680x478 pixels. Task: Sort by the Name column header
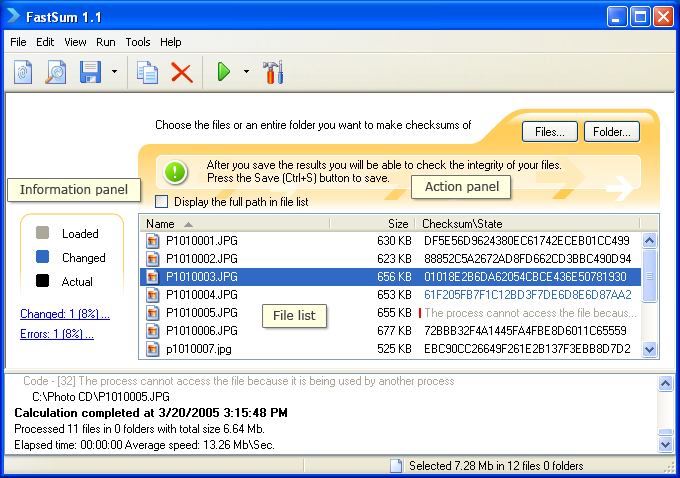(234, 223)
